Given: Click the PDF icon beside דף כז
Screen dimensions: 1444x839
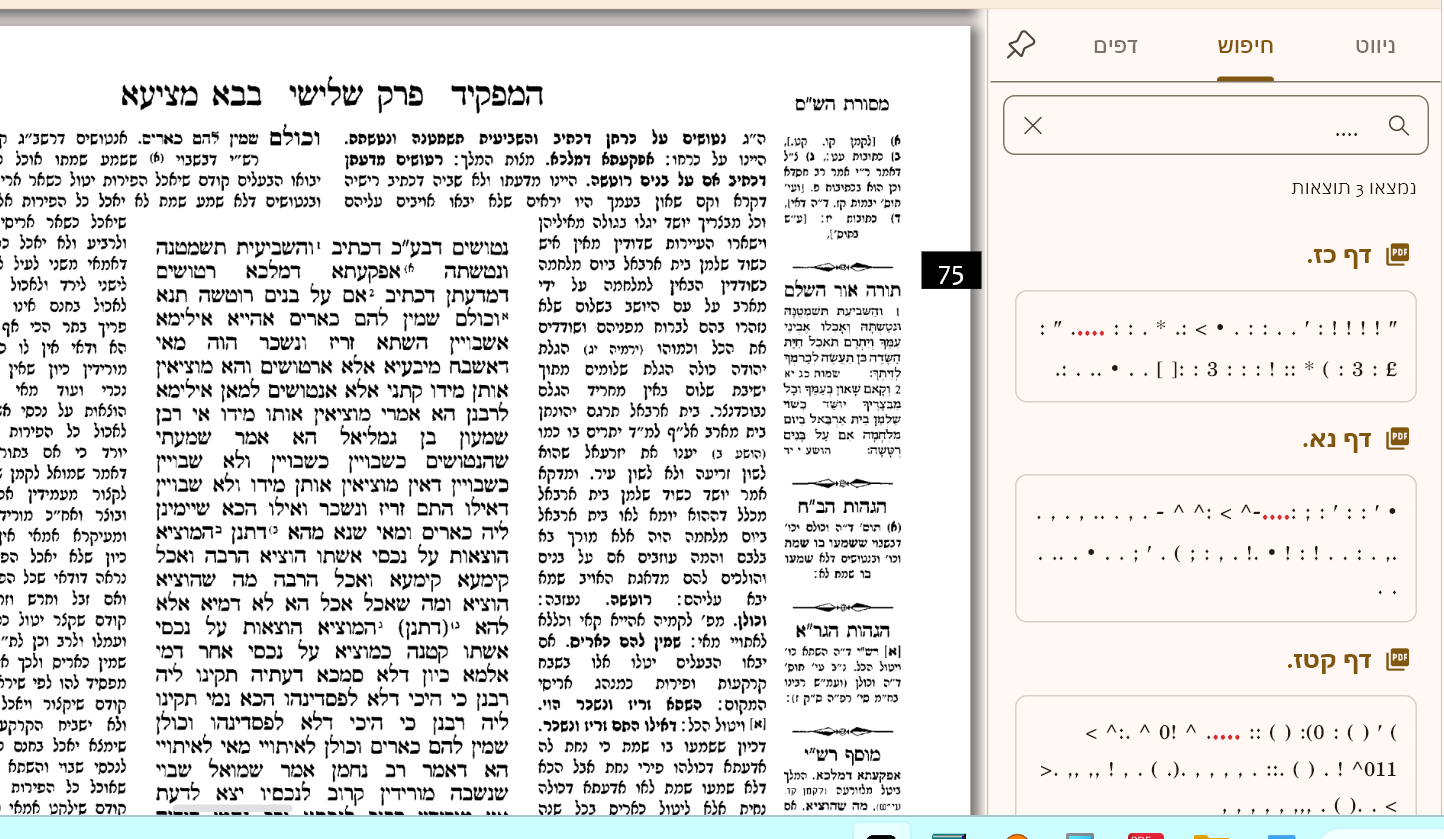Looking at the screenshot, I should (x=1397, y=254).
